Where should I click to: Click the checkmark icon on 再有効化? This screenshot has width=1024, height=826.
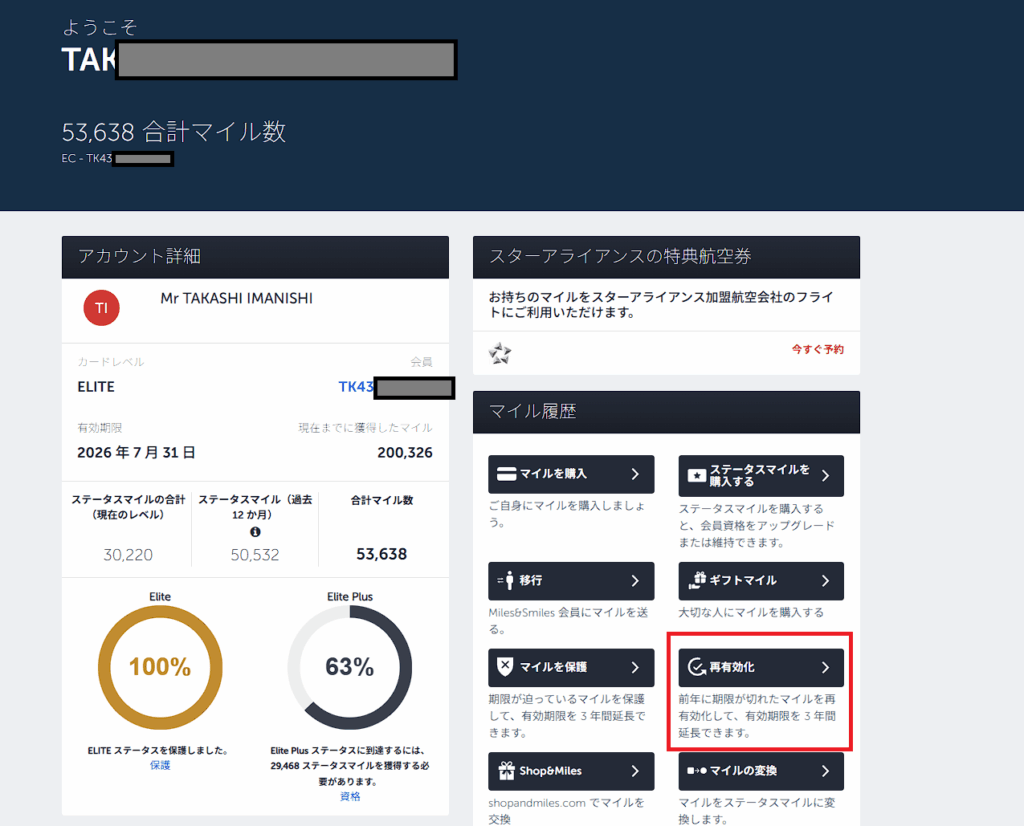point(696,667)
